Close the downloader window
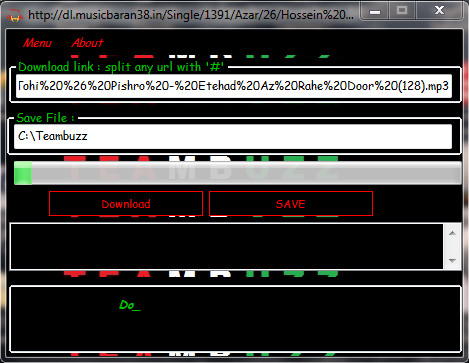Screen dimensions: 469x363 pos(440,11)
